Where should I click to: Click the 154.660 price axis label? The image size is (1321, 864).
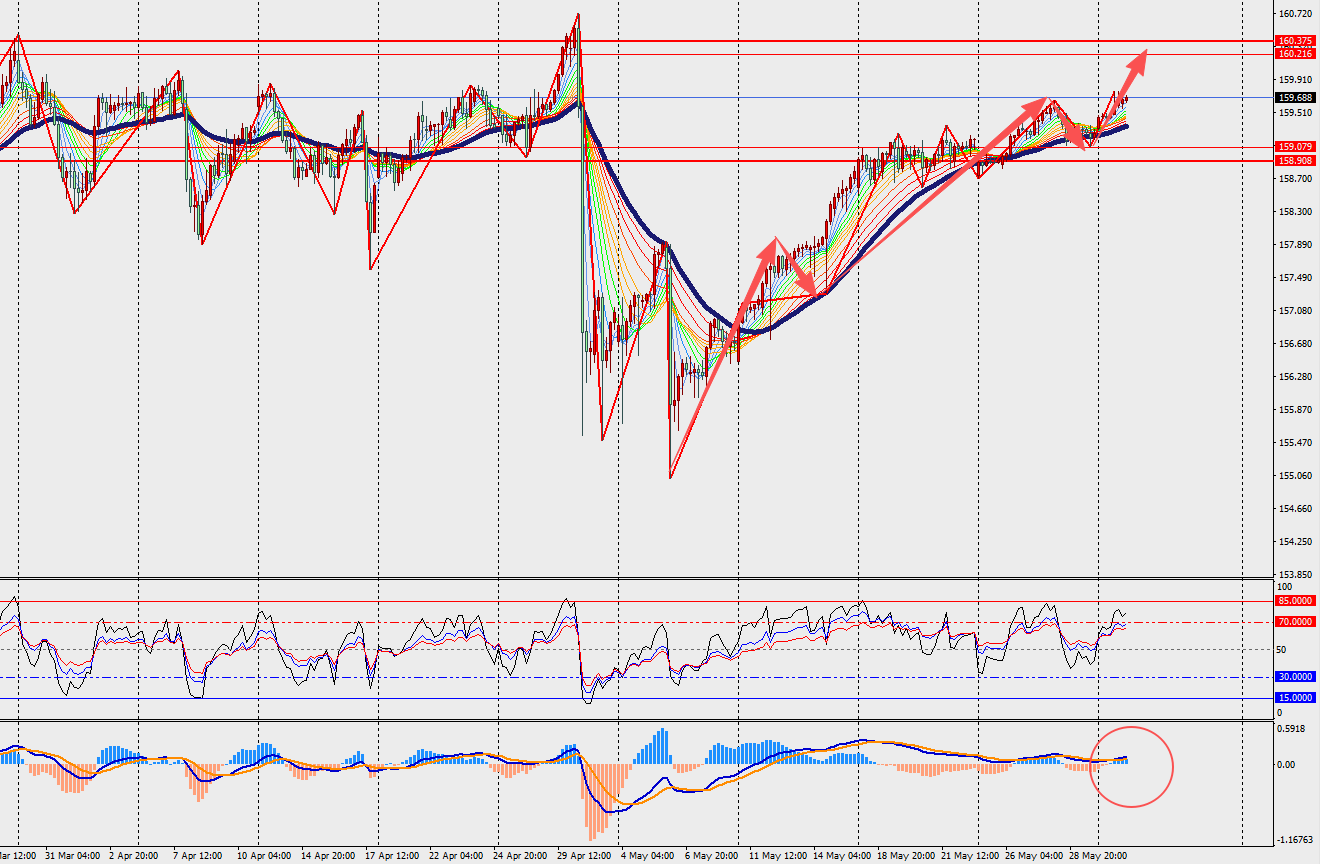[1296, 509]
